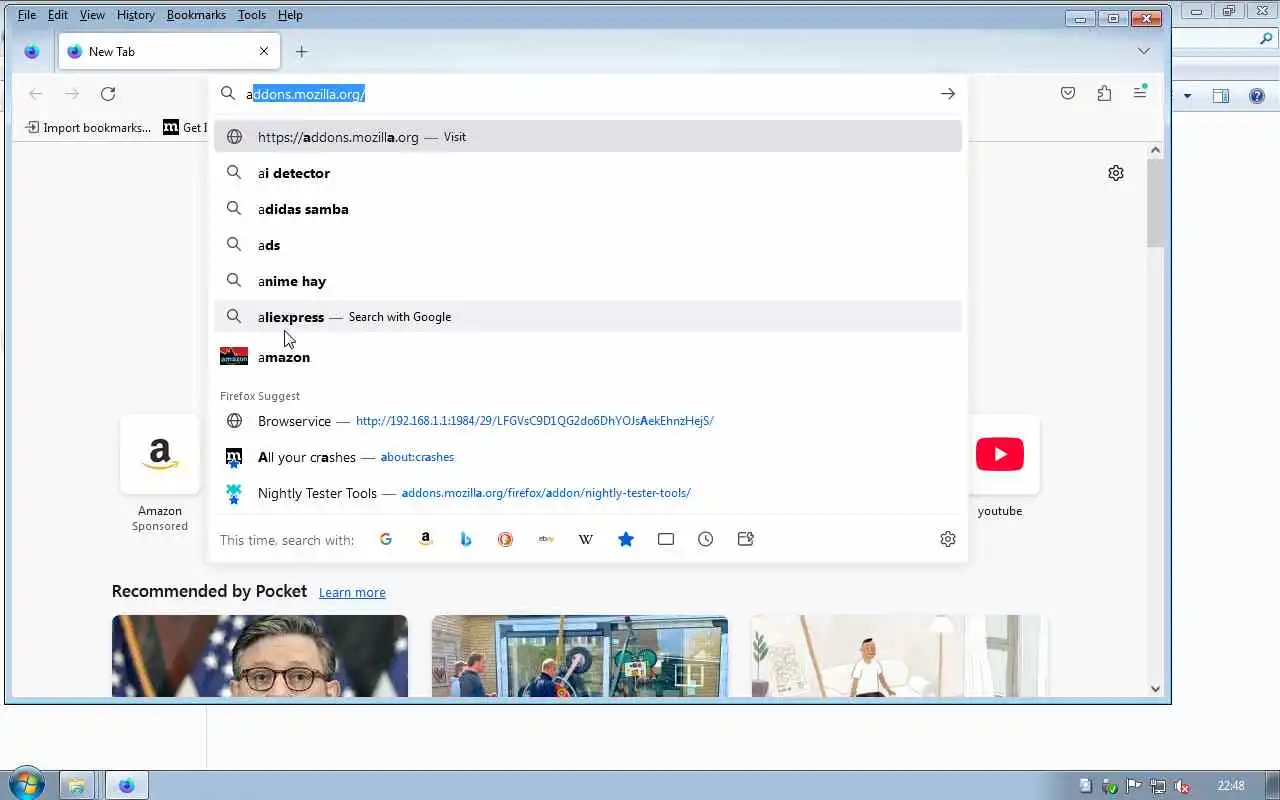Viewport: 1280px width, 800px height.
Task: Open the View menu
Action: click(x=92, y=15)
